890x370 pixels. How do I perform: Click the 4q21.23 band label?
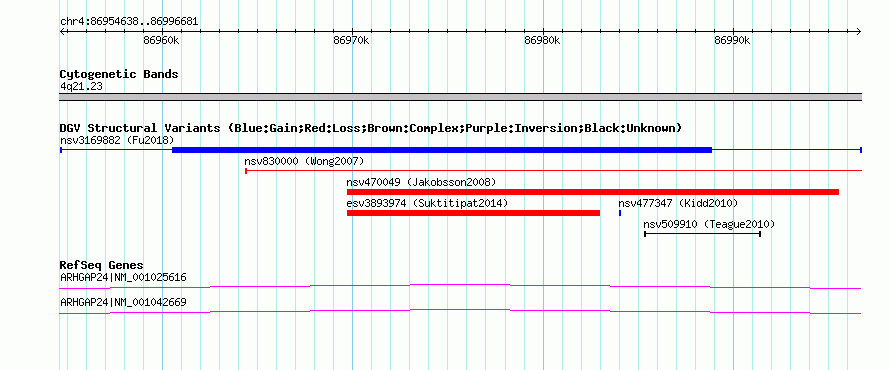point(81,87)
